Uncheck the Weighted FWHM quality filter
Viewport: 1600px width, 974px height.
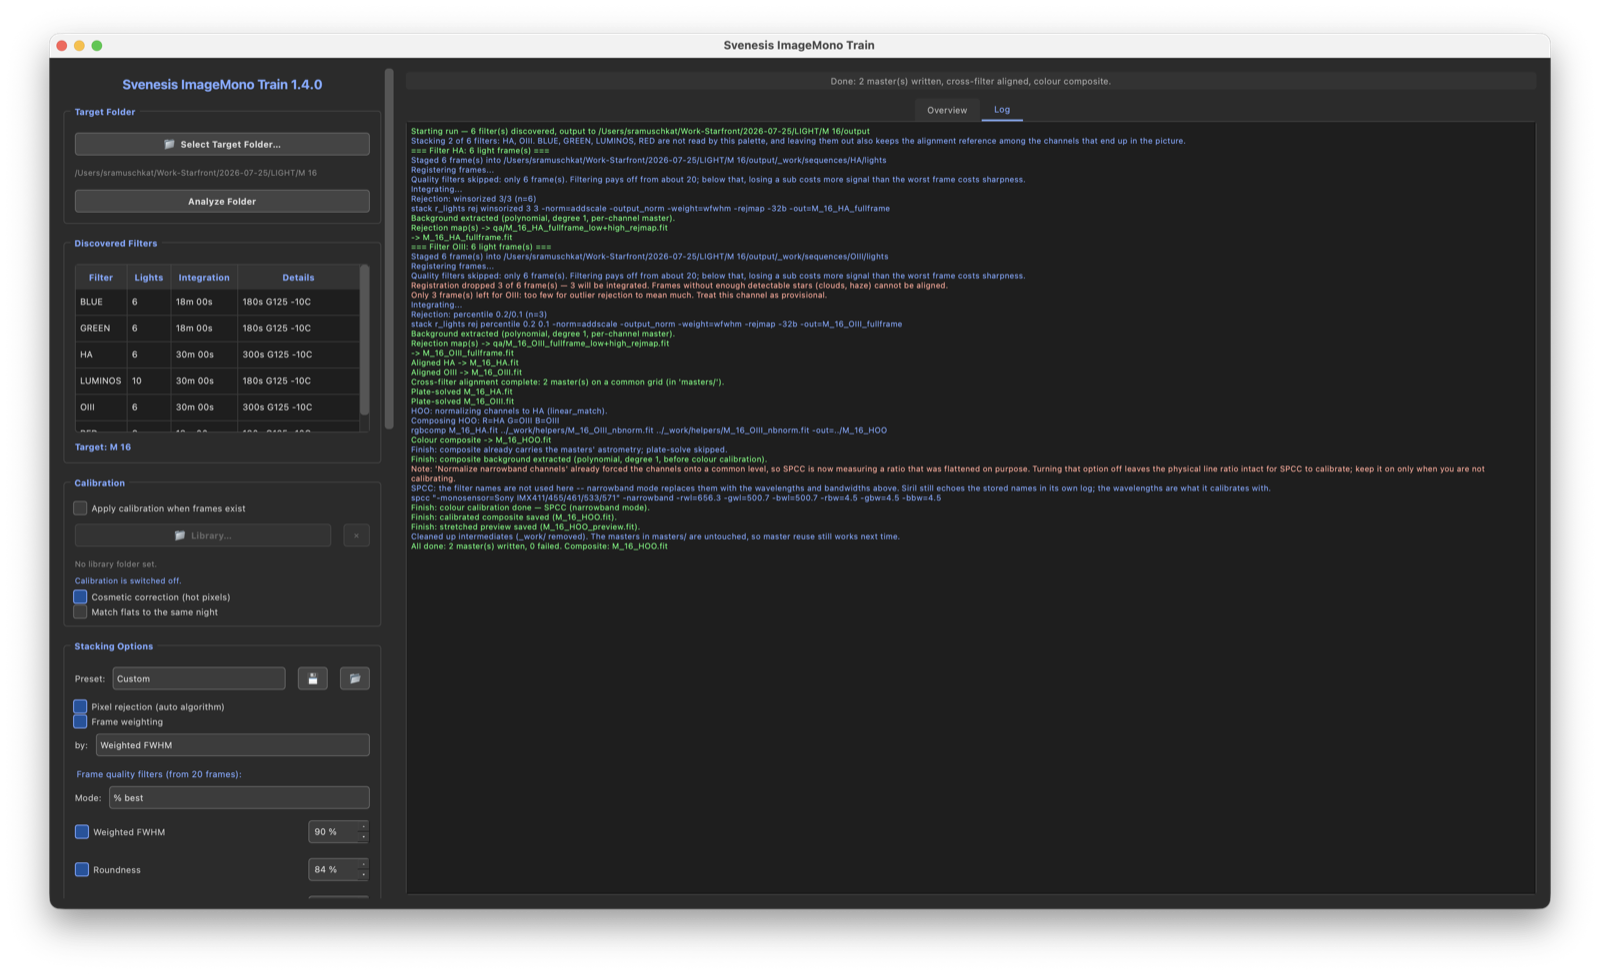coord(82,832)
